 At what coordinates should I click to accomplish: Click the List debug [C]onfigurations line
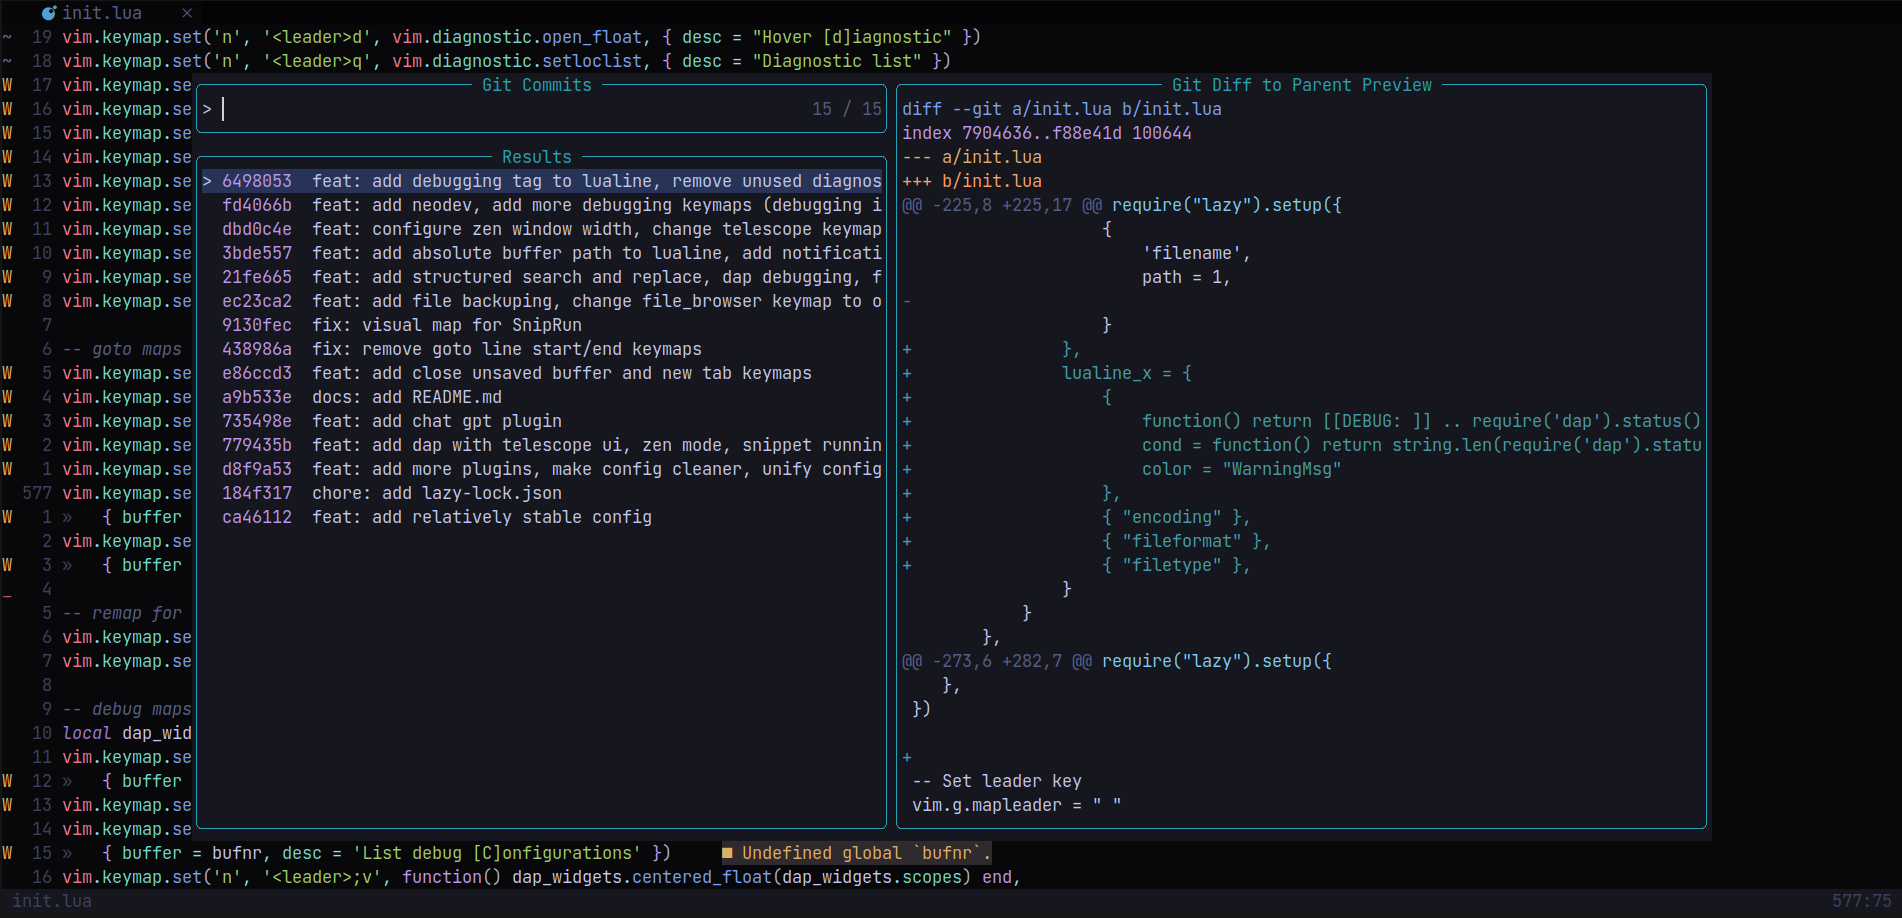pyautogui.click(x=387, y=853)
